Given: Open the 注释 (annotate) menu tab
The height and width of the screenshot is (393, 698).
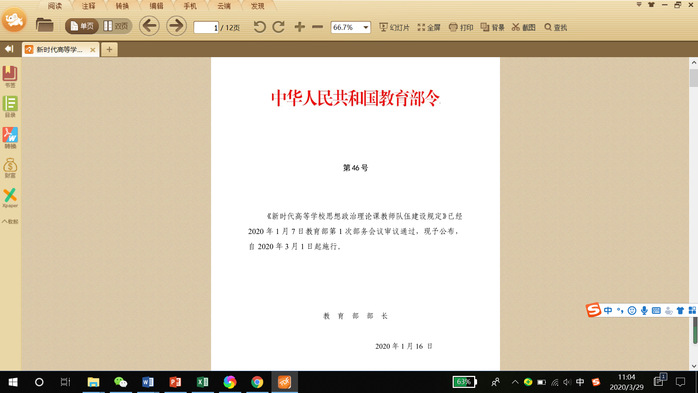Looking at the screenshot, I should (x=89, y=6).
